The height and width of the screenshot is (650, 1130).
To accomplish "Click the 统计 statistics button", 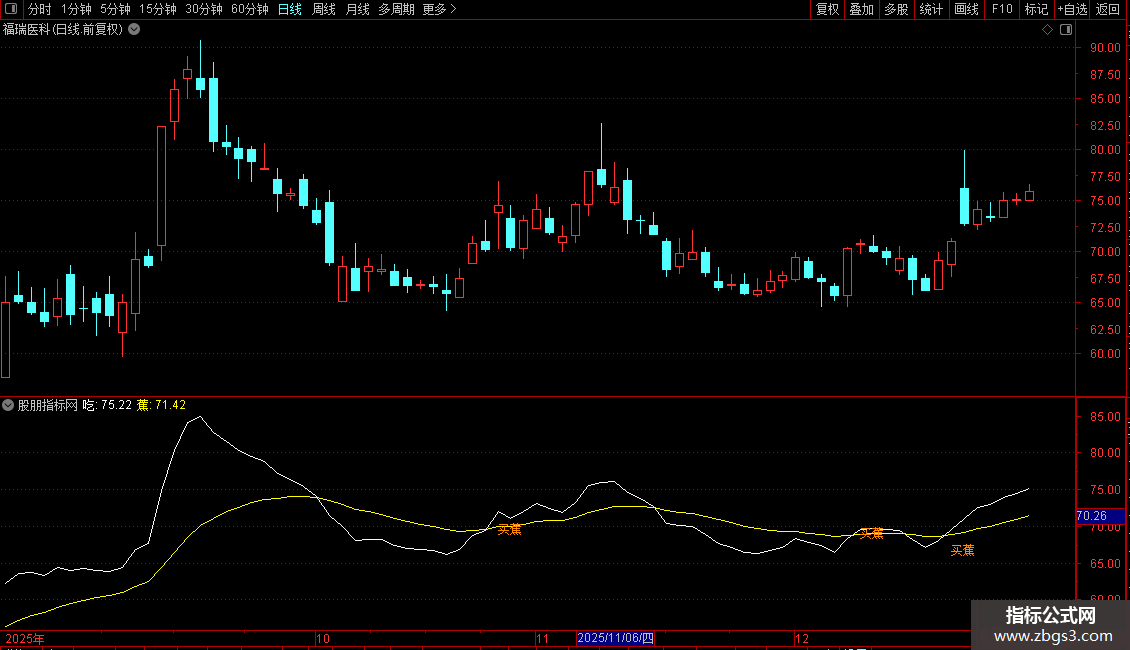I will (931, 9).
